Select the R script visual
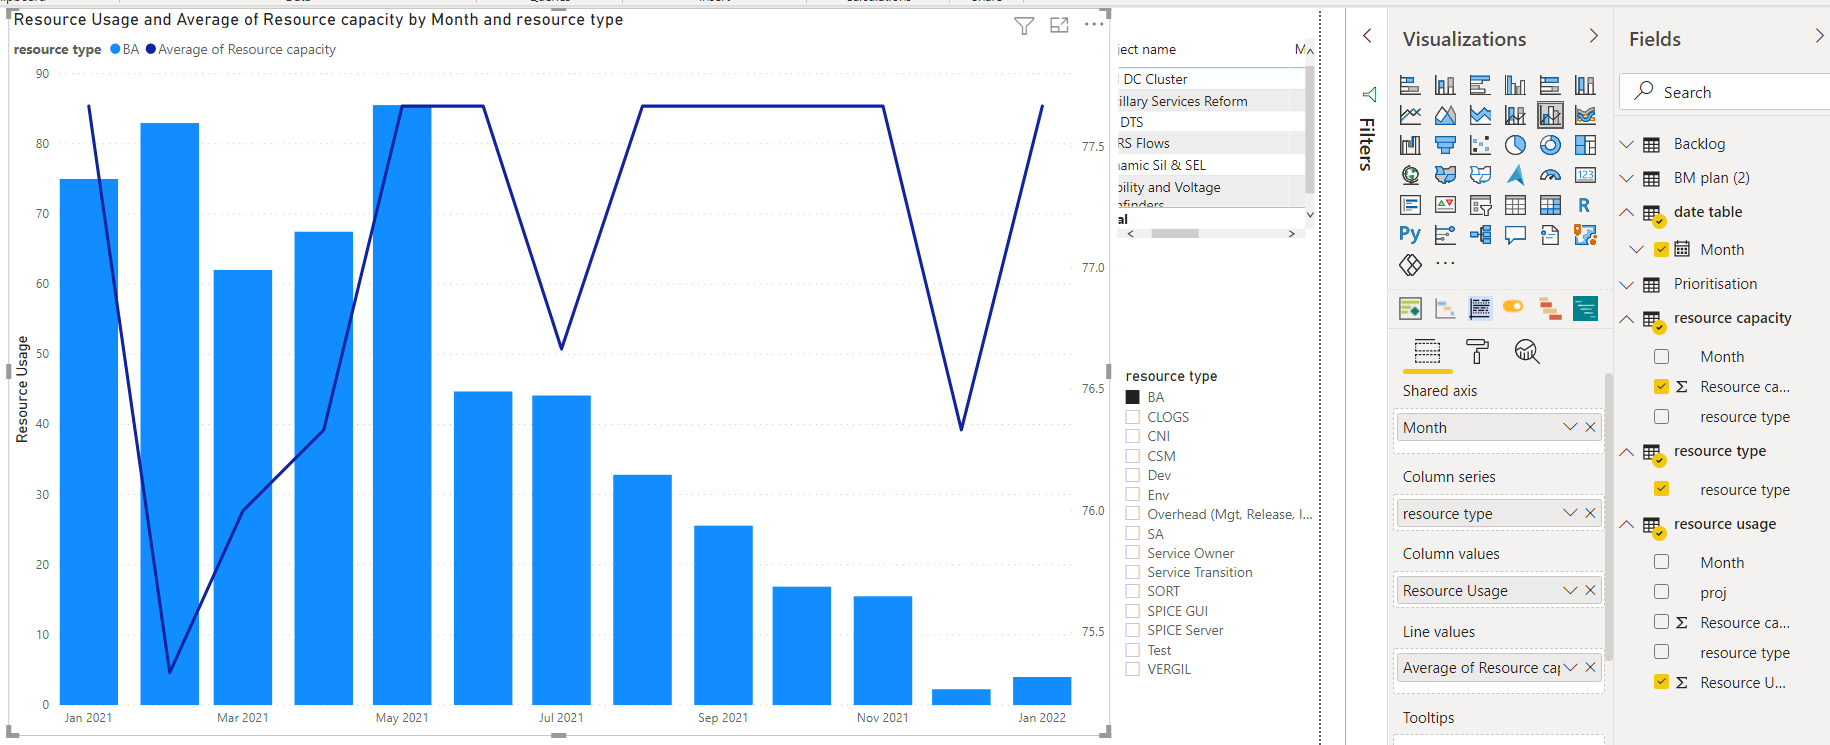The height and width of the screenshot is (745, 1830). 1585,205
